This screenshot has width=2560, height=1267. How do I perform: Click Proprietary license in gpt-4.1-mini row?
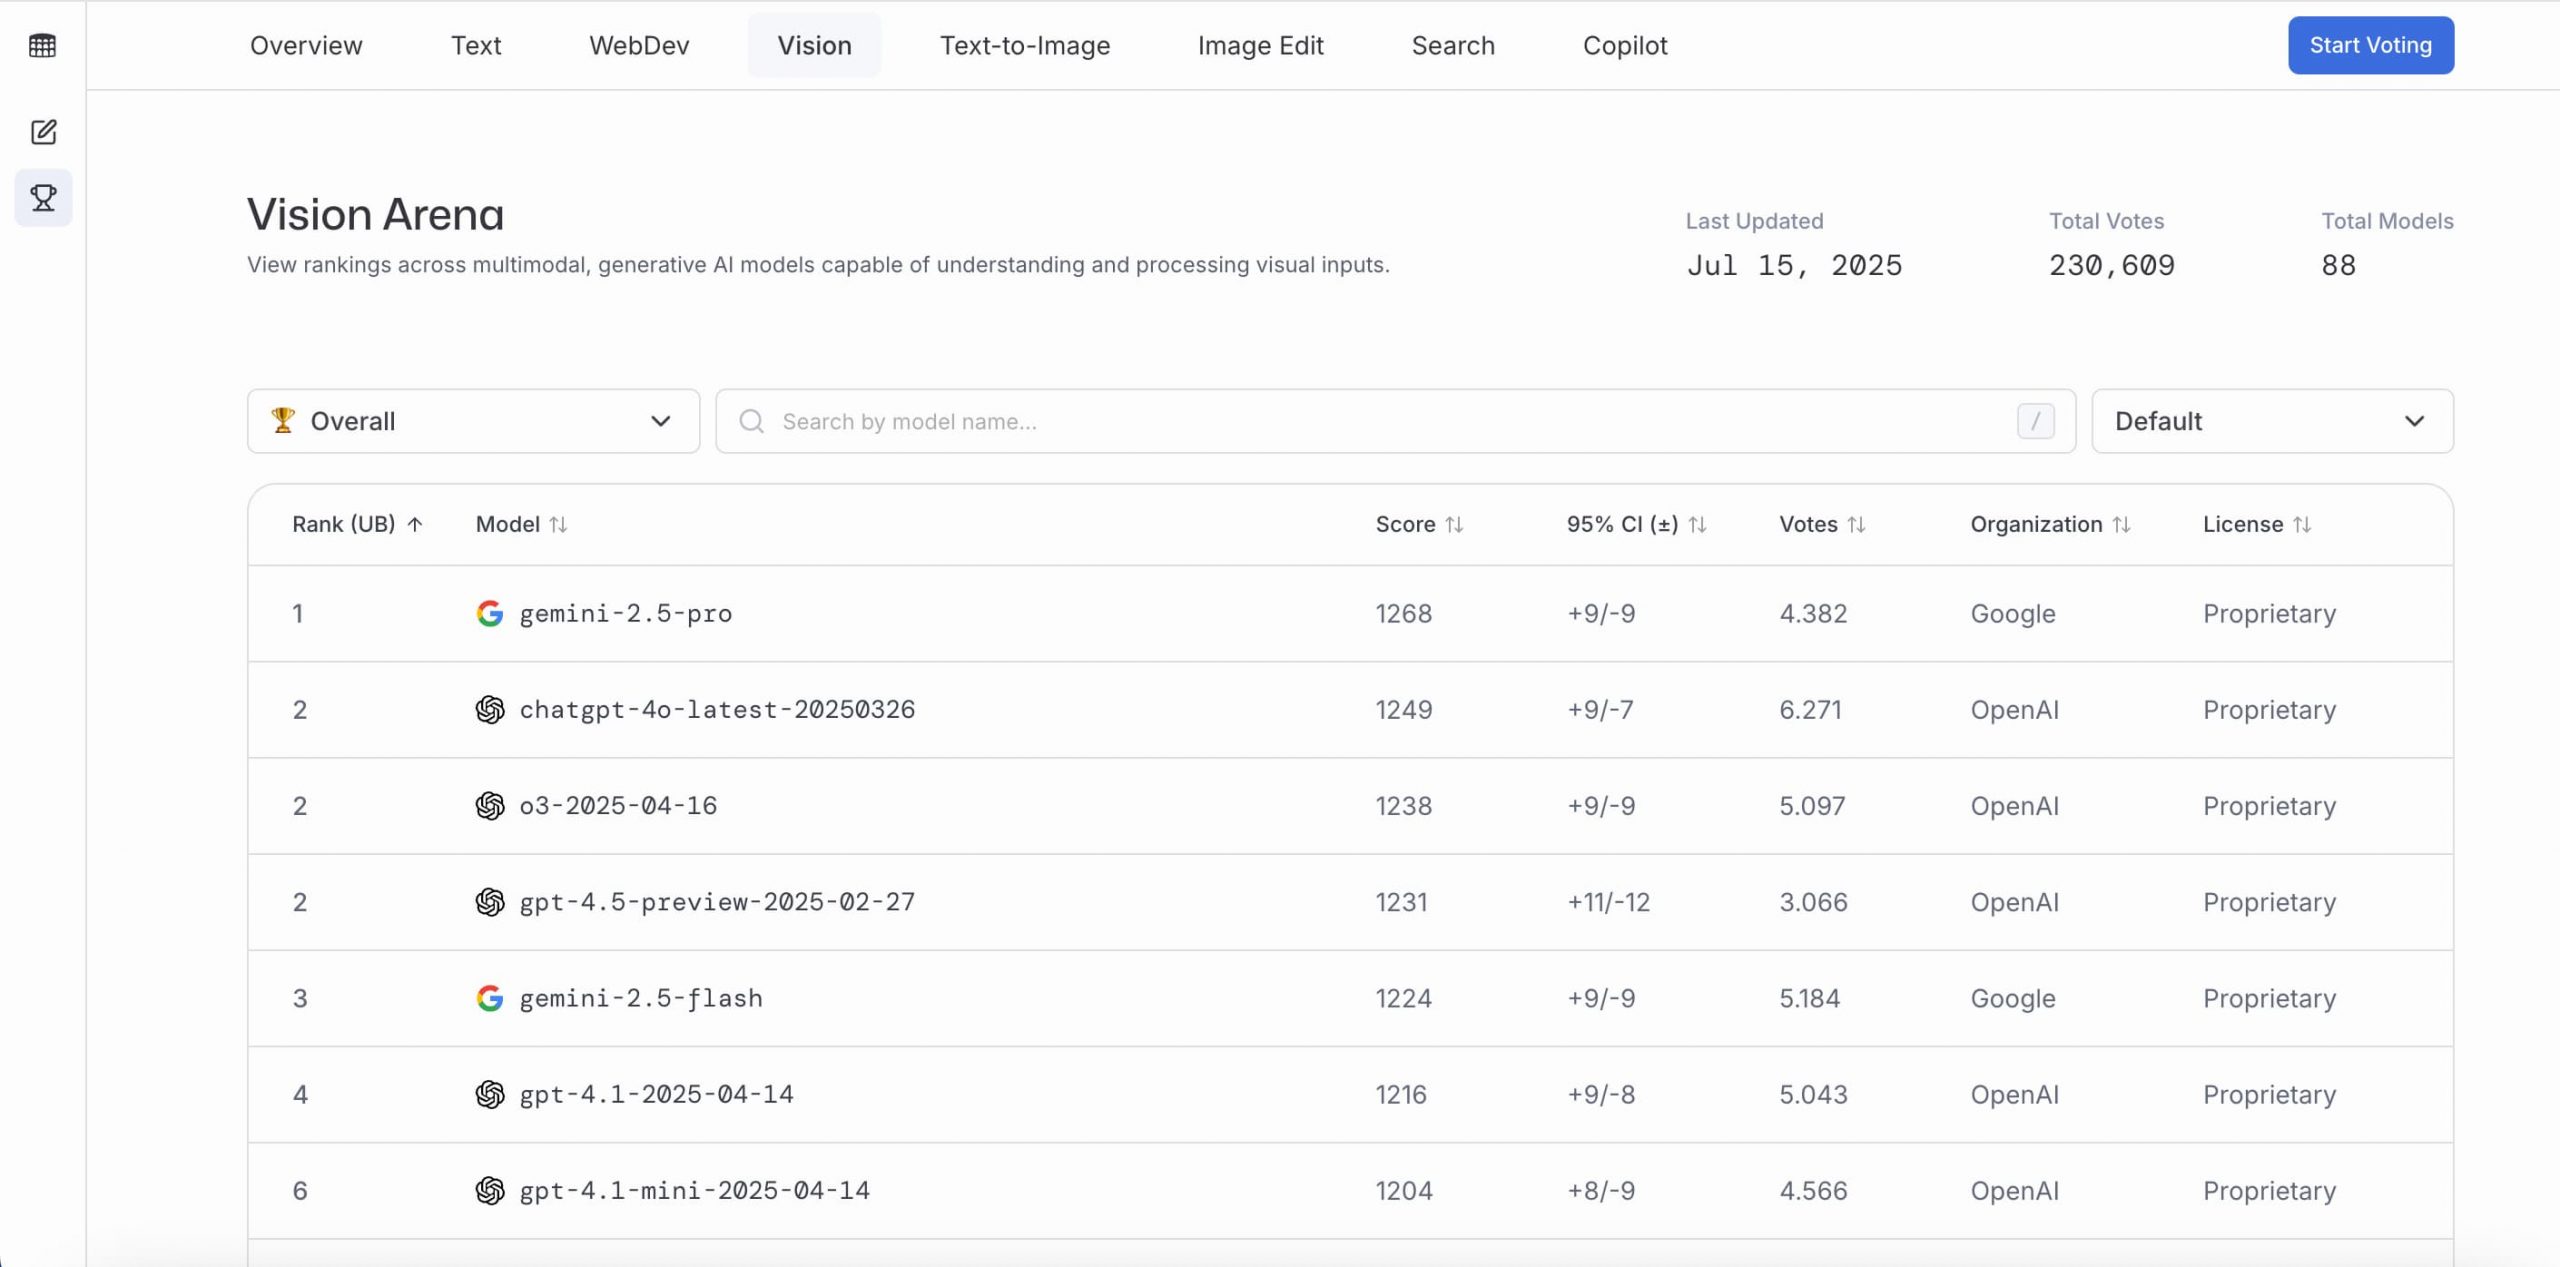[x=2269, y=1190]
